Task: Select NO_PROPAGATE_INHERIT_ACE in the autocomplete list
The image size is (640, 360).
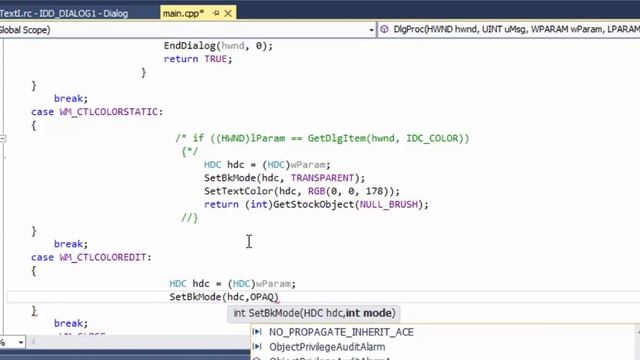Action: (341, 332)
